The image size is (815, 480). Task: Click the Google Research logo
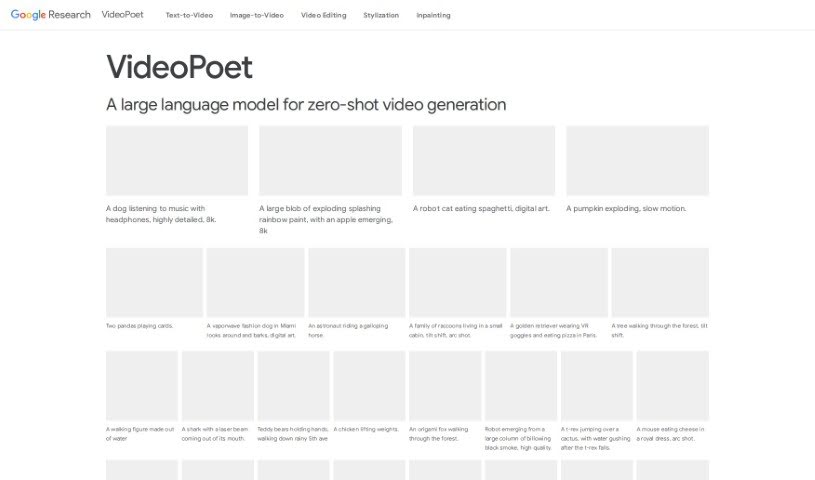pyautogui.click(x=50, y=15)
